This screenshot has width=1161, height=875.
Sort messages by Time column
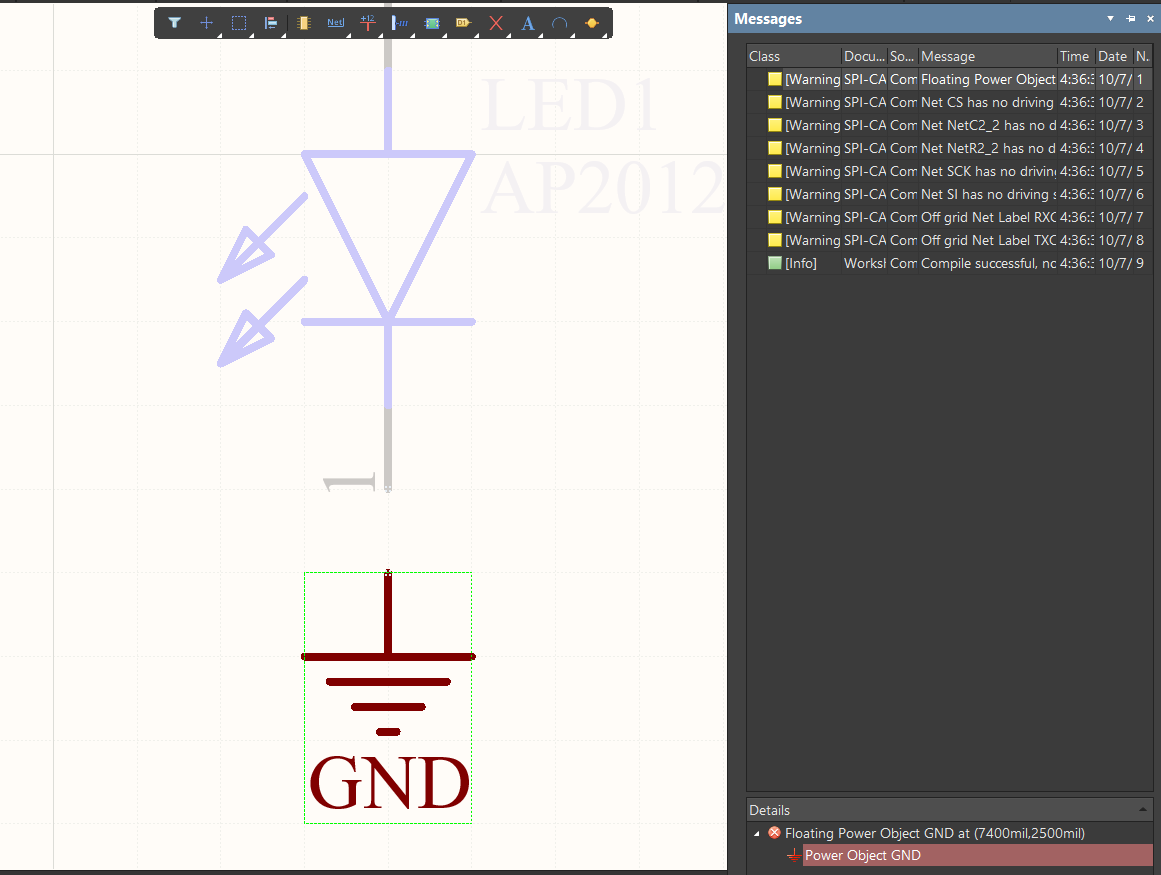click(1075, 56)
